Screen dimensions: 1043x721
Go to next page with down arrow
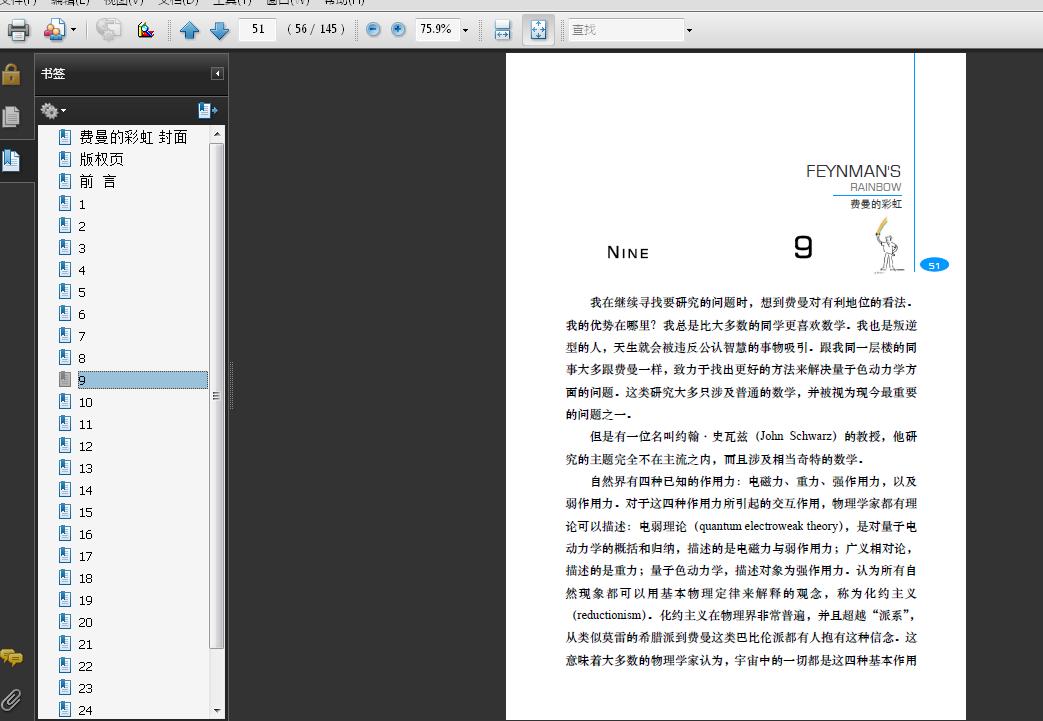point(220,30)
